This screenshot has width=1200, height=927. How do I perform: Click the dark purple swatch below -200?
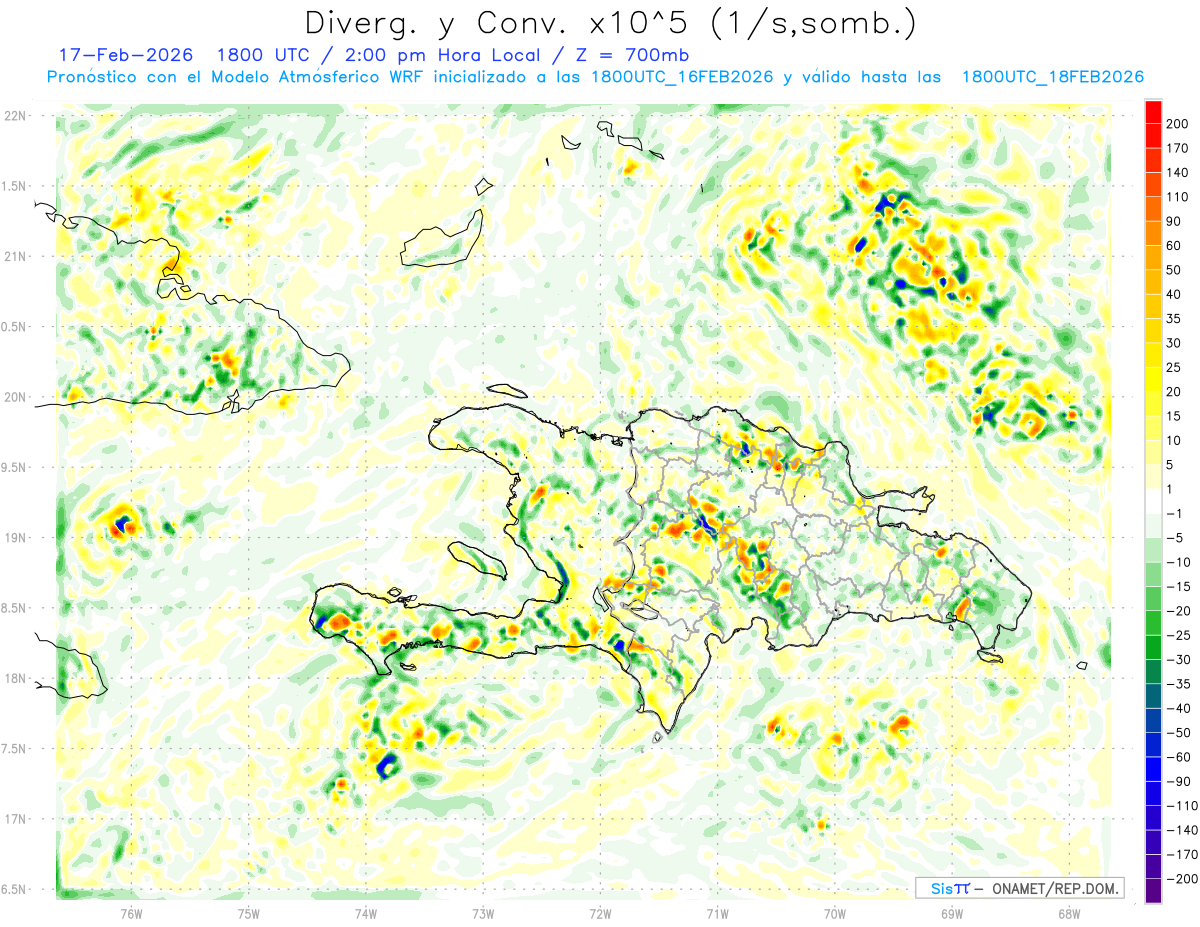1153,891
